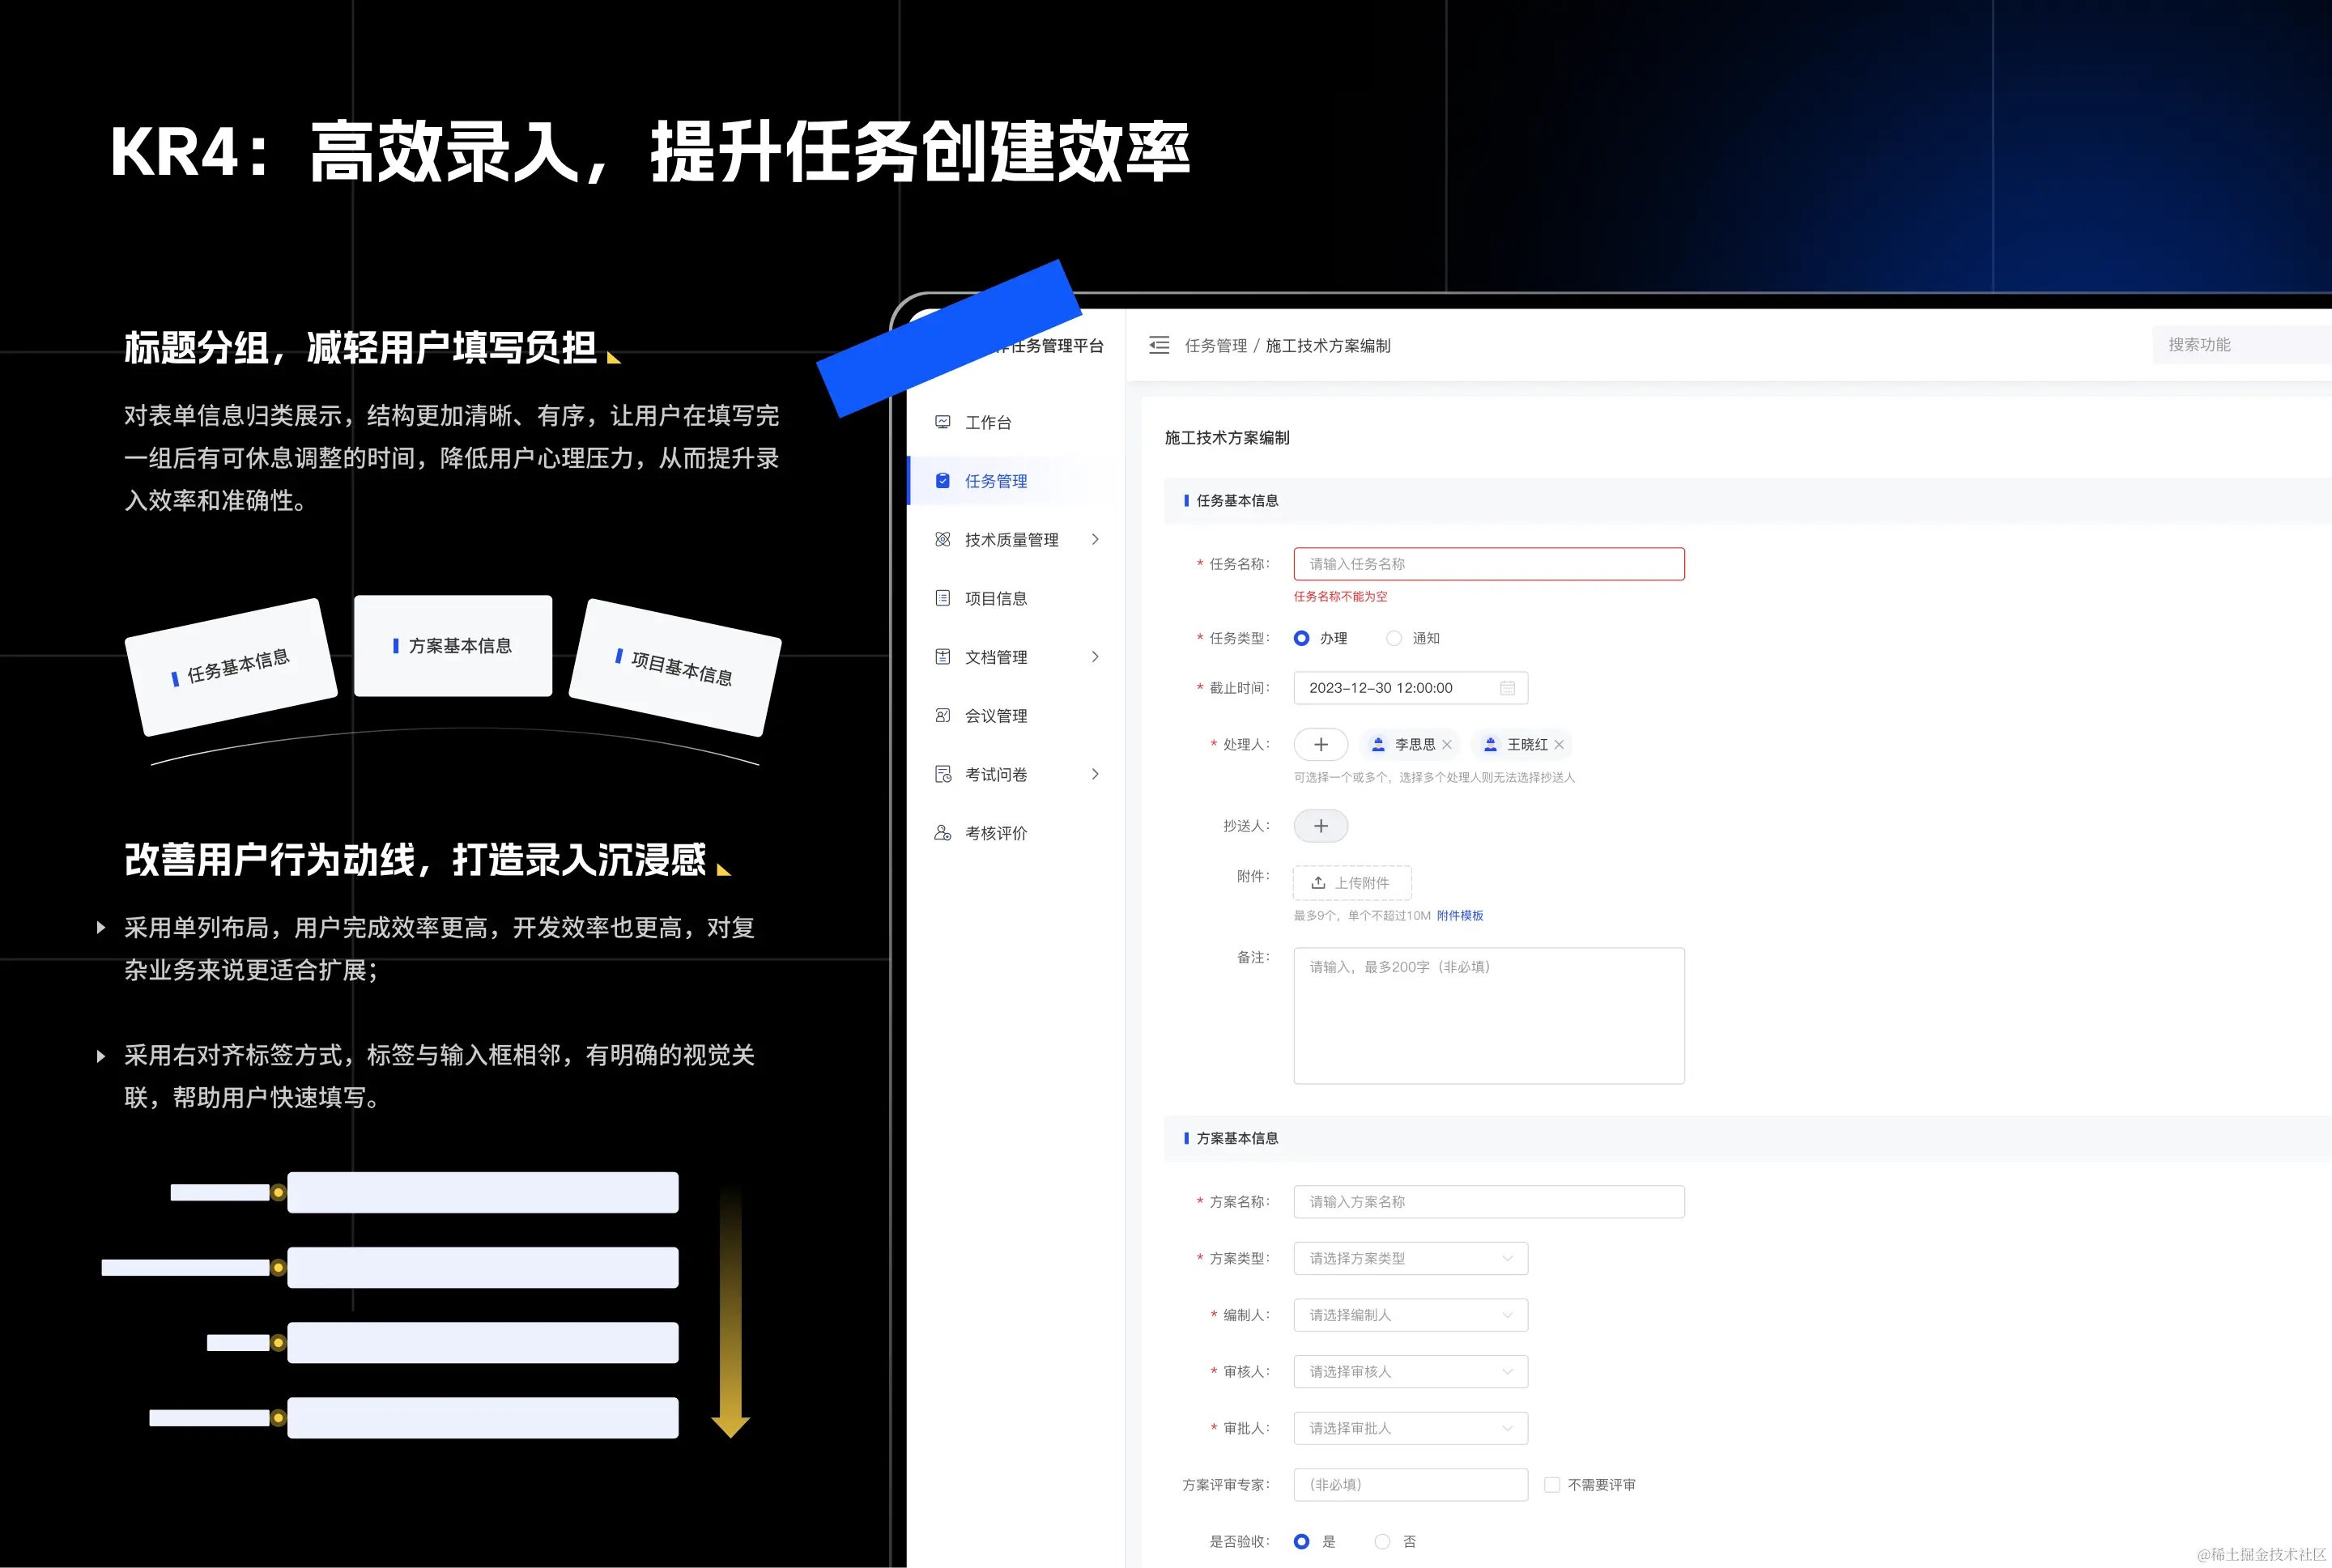Click the plus icon to add 处理人

(1320, 745)
